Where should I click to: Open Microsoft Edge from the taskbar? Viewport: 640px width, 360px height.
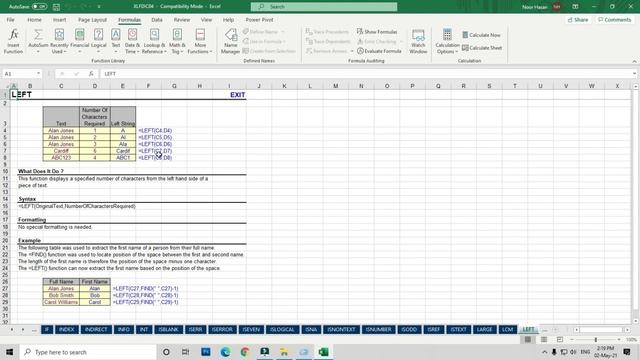click(x=225, y=352)
